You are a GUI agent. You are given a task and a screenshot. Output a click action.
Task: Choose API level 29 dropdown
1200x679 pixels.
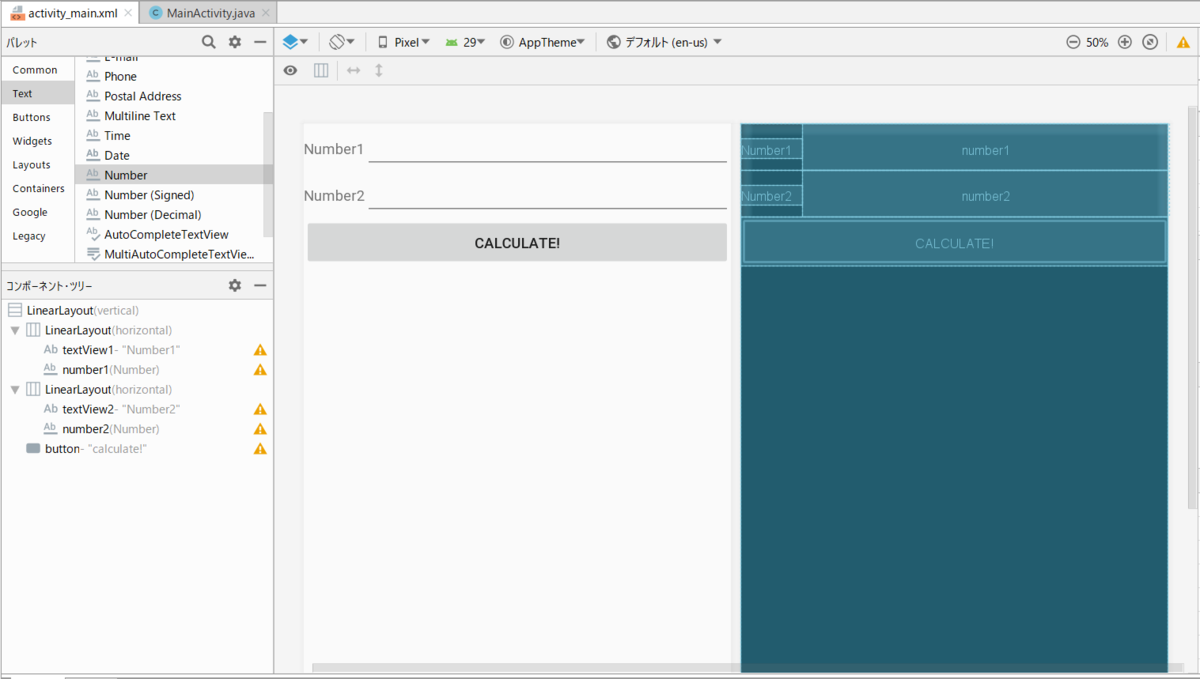pos(466,42)
